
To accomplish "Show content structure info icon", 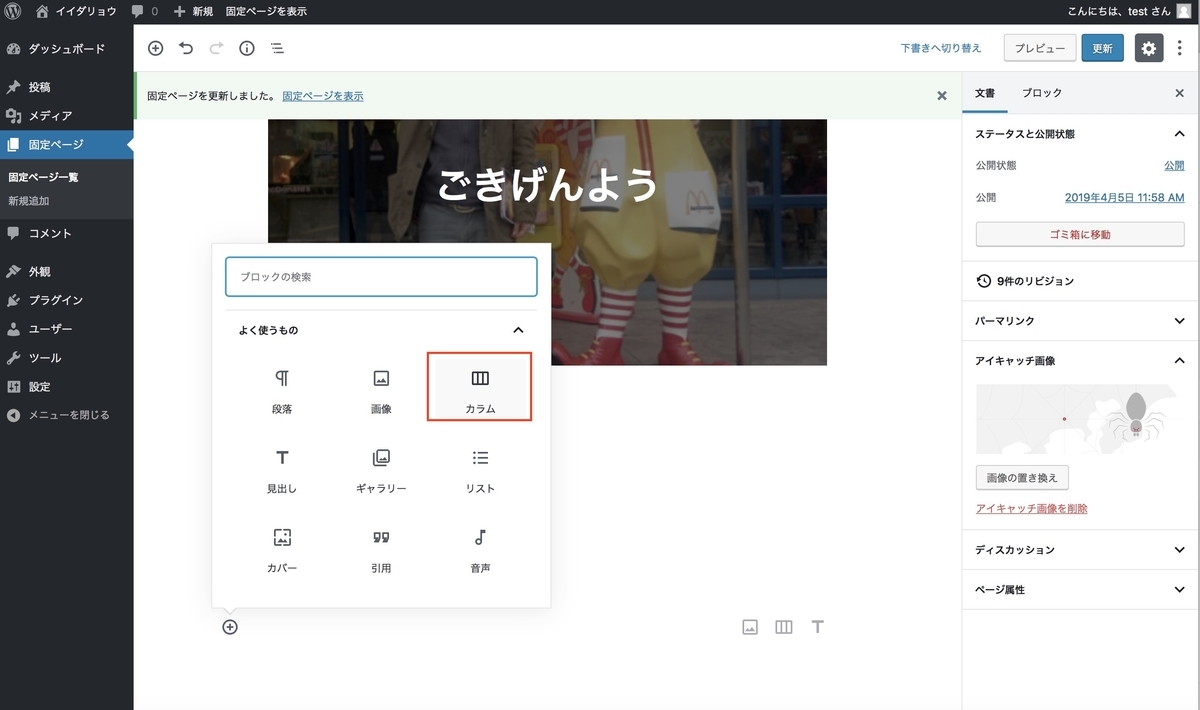I will (247, 48).
